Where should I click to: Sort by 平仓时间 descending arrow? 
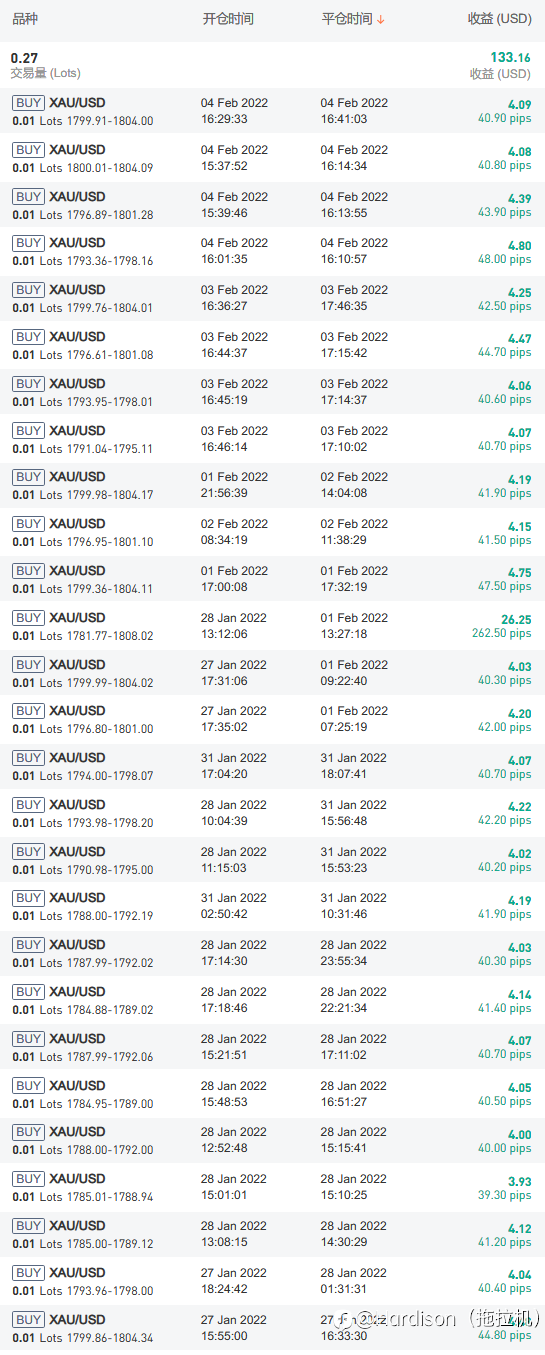coord(381,20)
